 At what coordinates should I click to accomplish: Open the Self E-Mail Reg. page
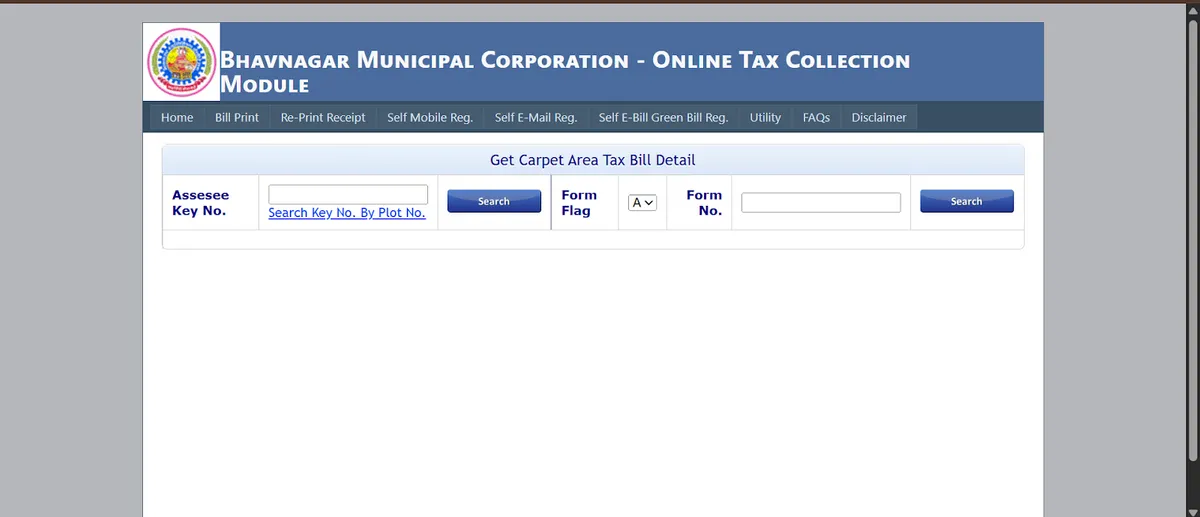[536, 118]
